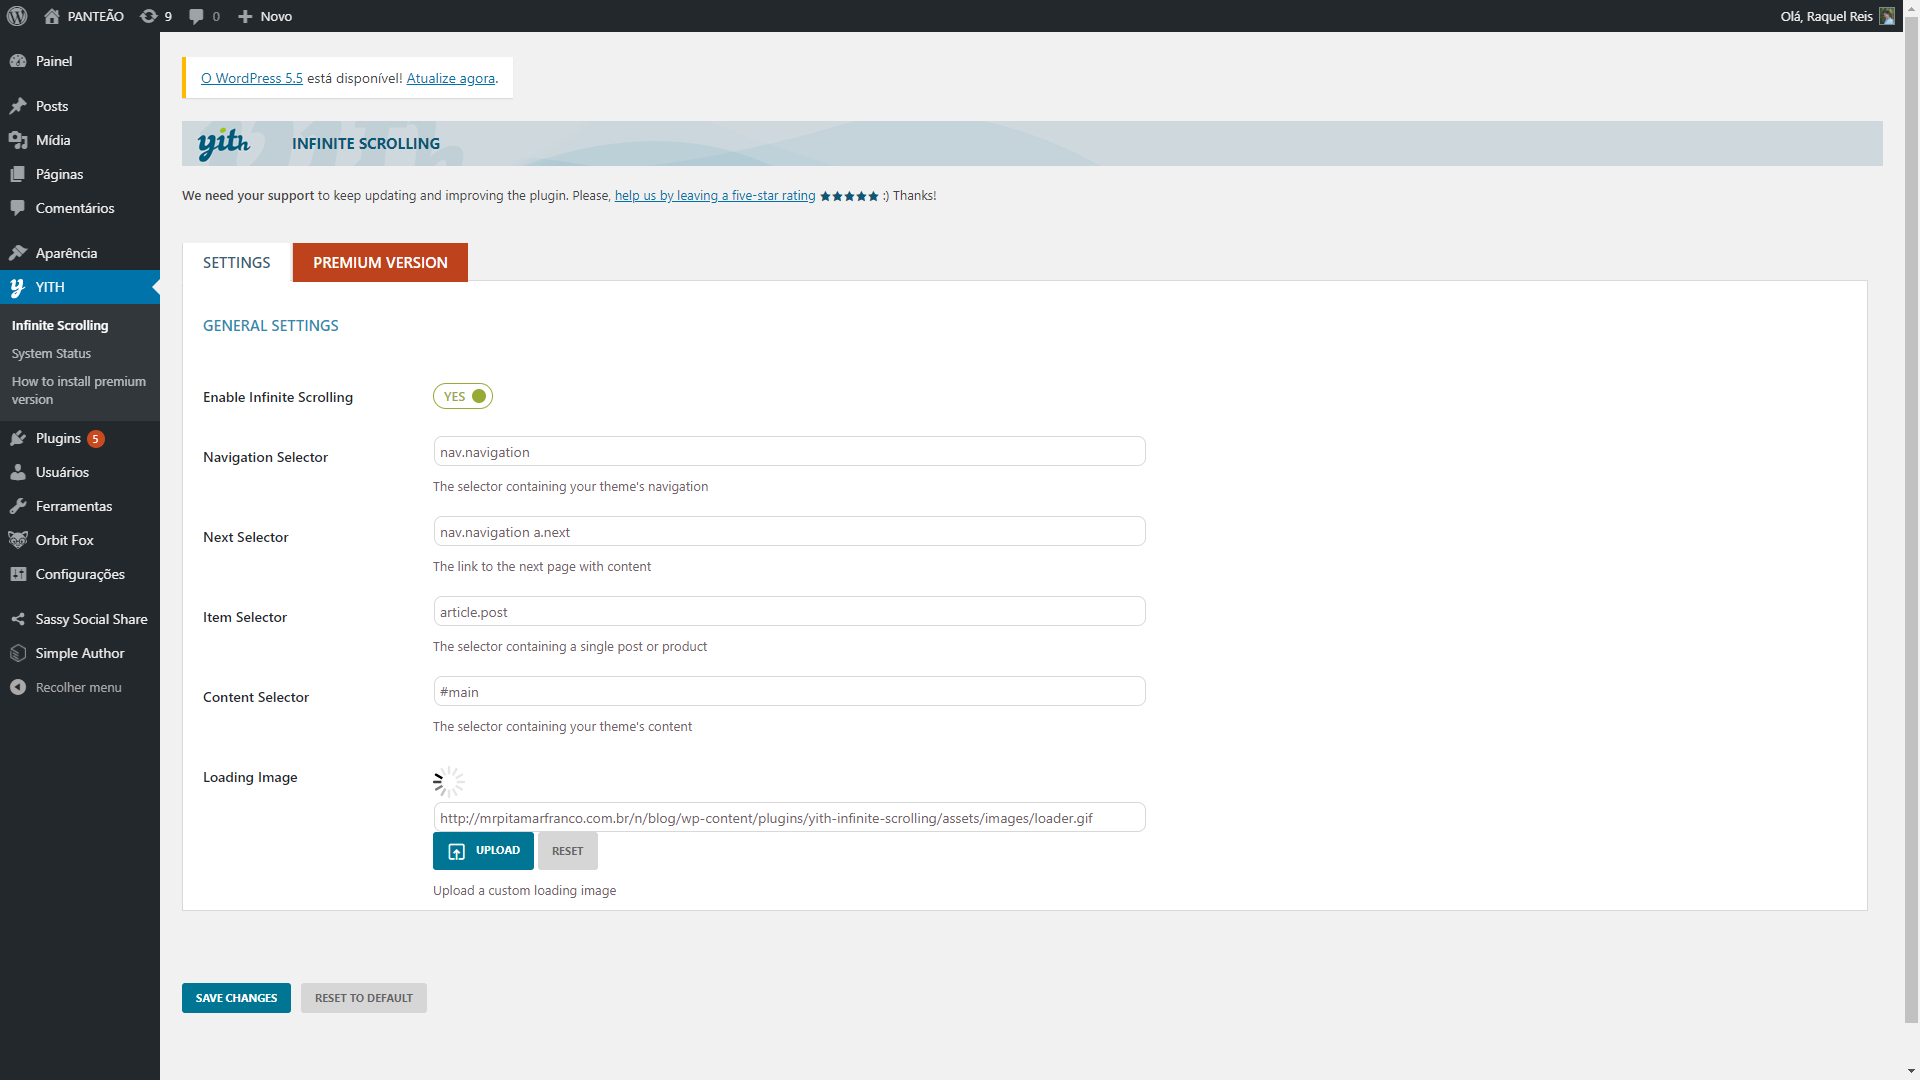Viewport: 1920px width, 1080px height.
Task: Open the Posts menu item
Action: pos(80,106)
